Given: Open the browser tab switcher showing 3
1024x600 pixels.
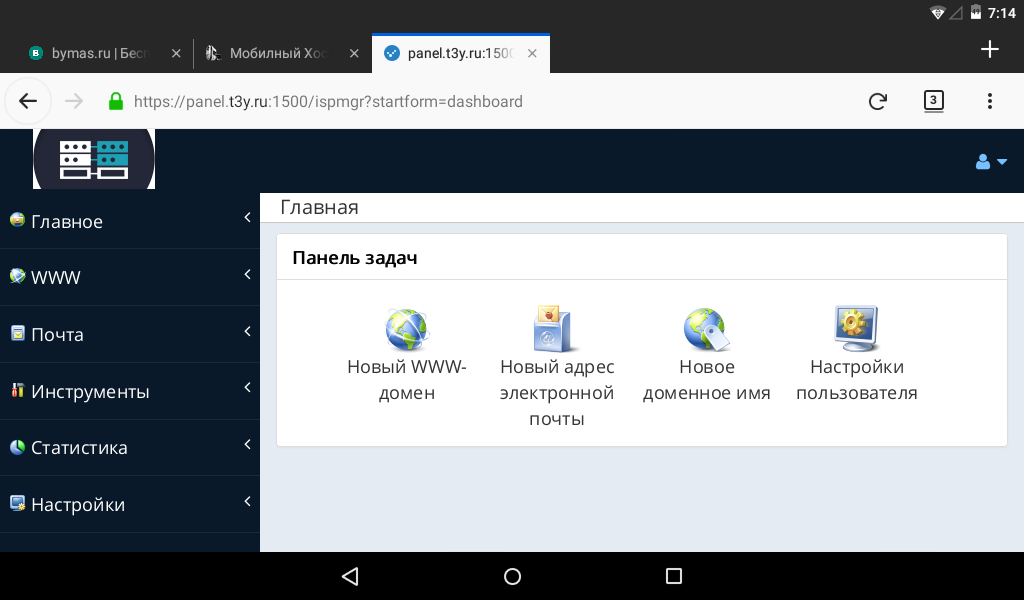Looking at the screenshot, I should (x=933, y=100).
